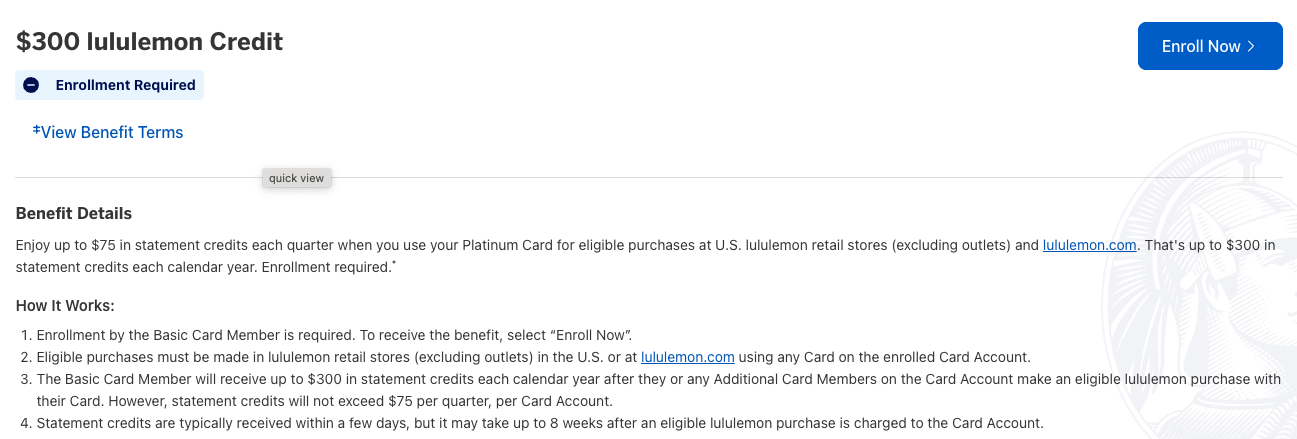The width and height of the screenshot is (1297, 439).
Task: Select the Enrollment Required badge text
Action: click(x=126, y=85)
